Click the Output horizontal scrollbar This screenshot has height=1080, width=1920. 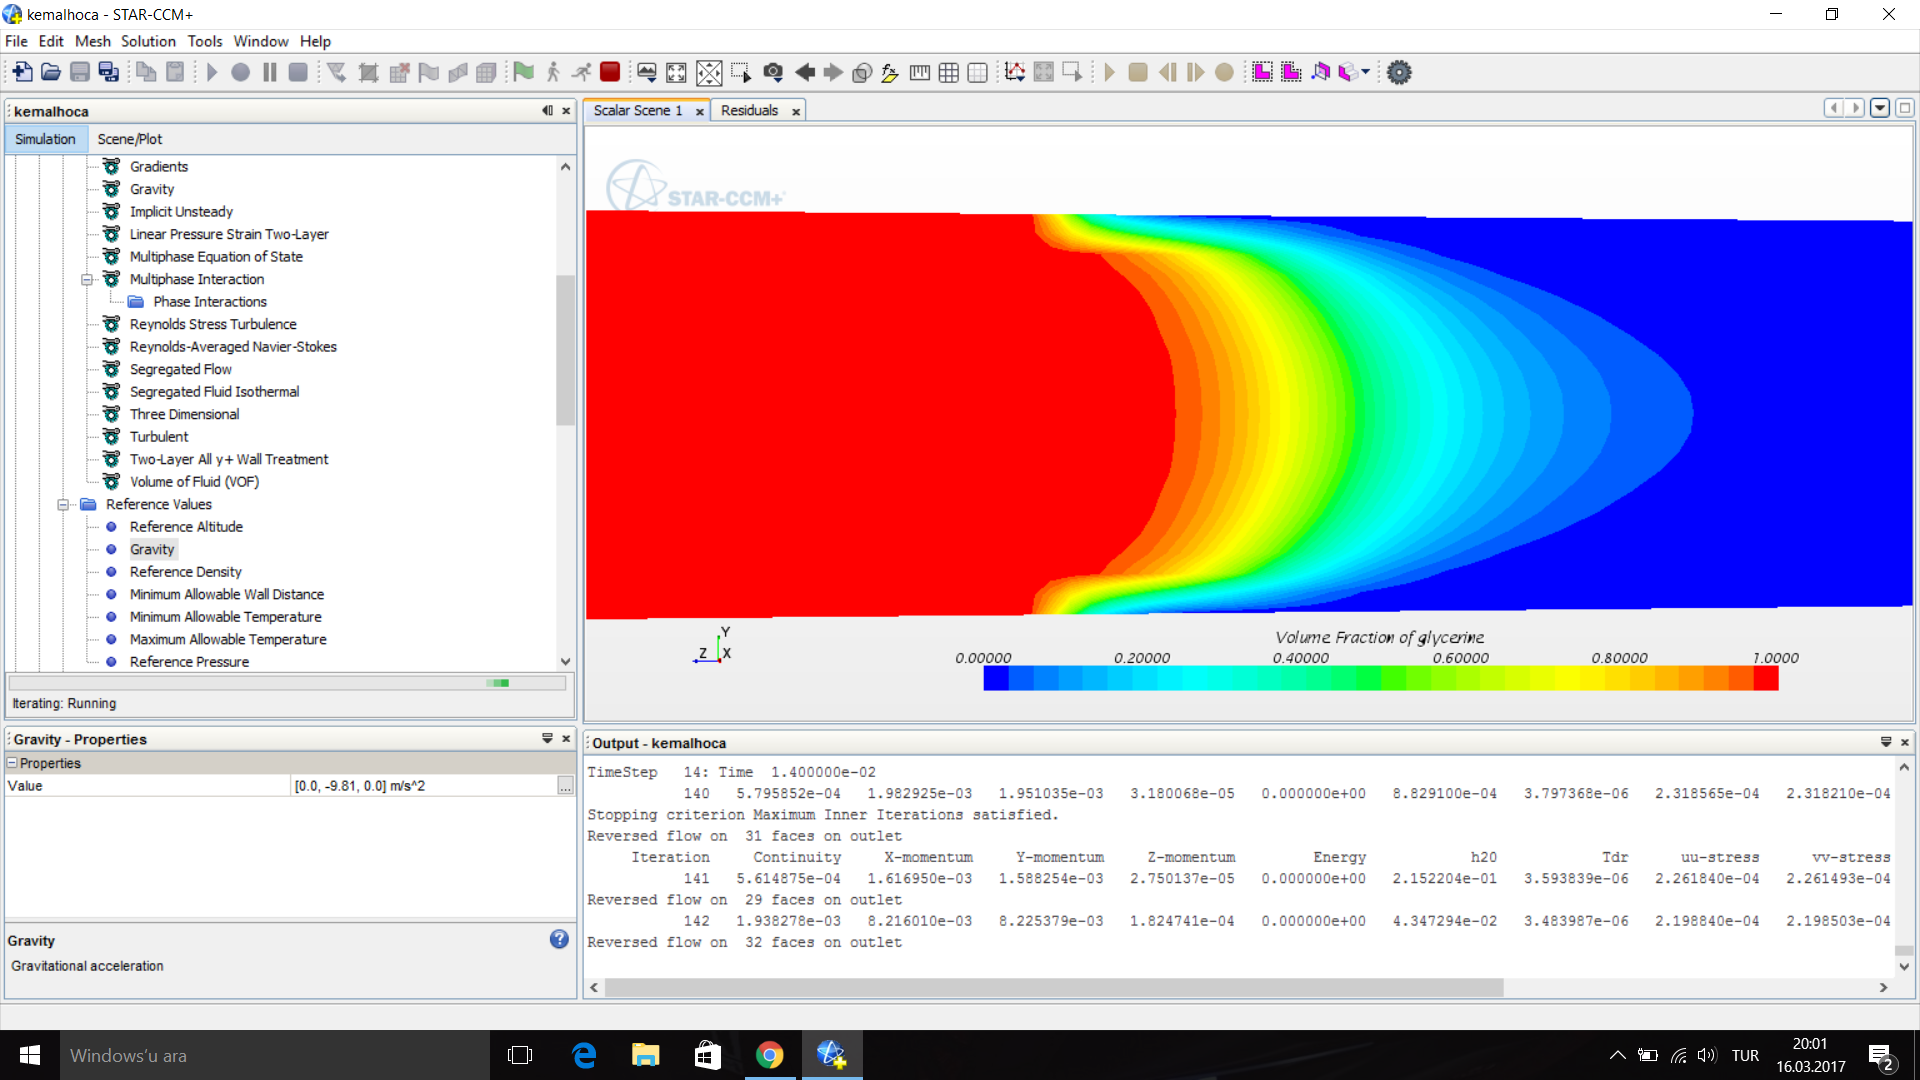pos(1054,987)
